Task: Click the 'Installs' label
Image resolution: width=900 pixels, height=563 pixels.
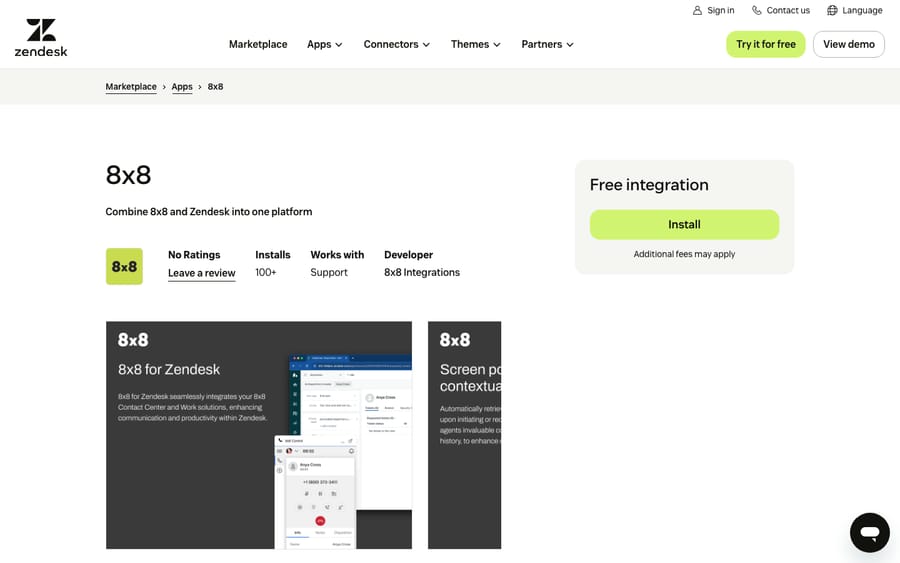Action: click(273, 255)
